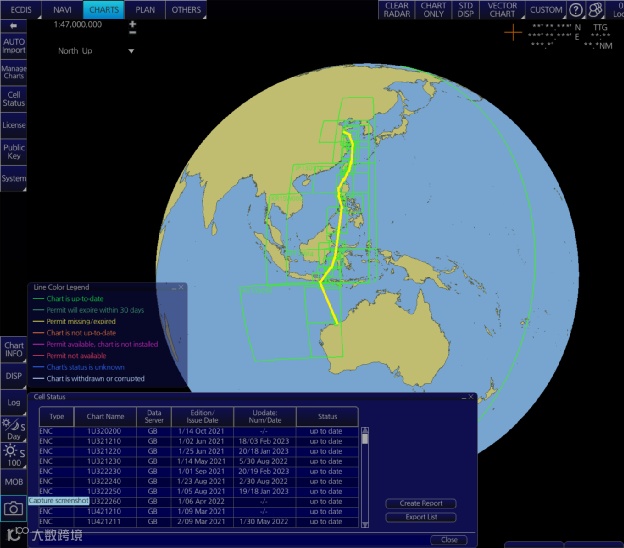The image size is (624, 548).
Task: Open the Public Key sidebar item
Action: [14, 152]
